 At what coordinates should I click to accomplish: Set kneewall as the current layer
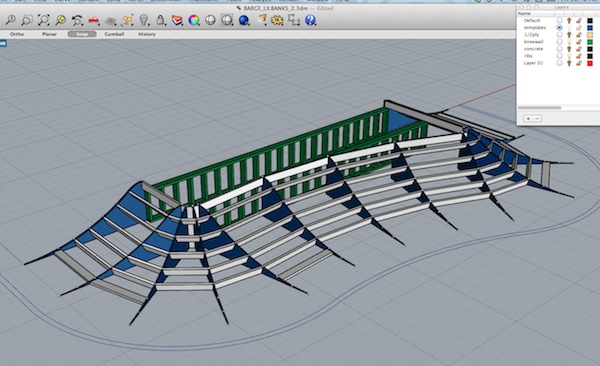click(559, 42)
